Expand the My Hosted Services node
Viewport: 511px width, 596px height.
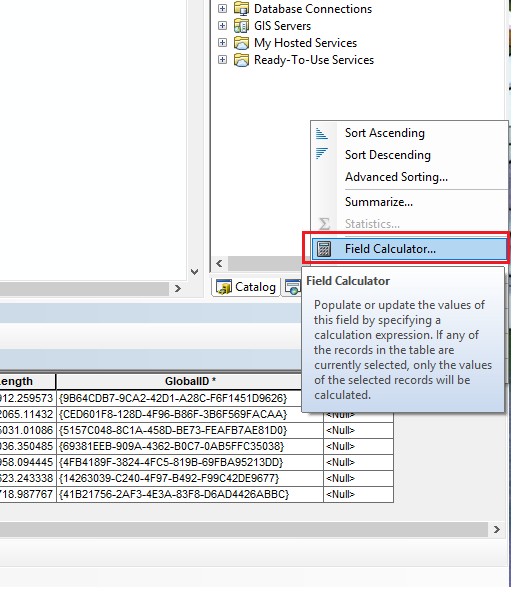222,43
